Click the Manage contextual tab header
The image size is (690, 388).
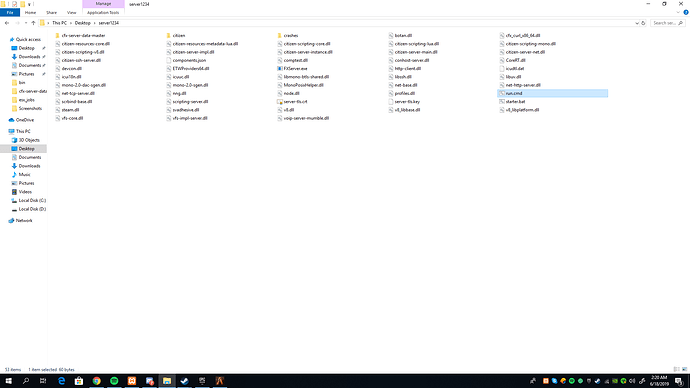[x=103, y=4]
